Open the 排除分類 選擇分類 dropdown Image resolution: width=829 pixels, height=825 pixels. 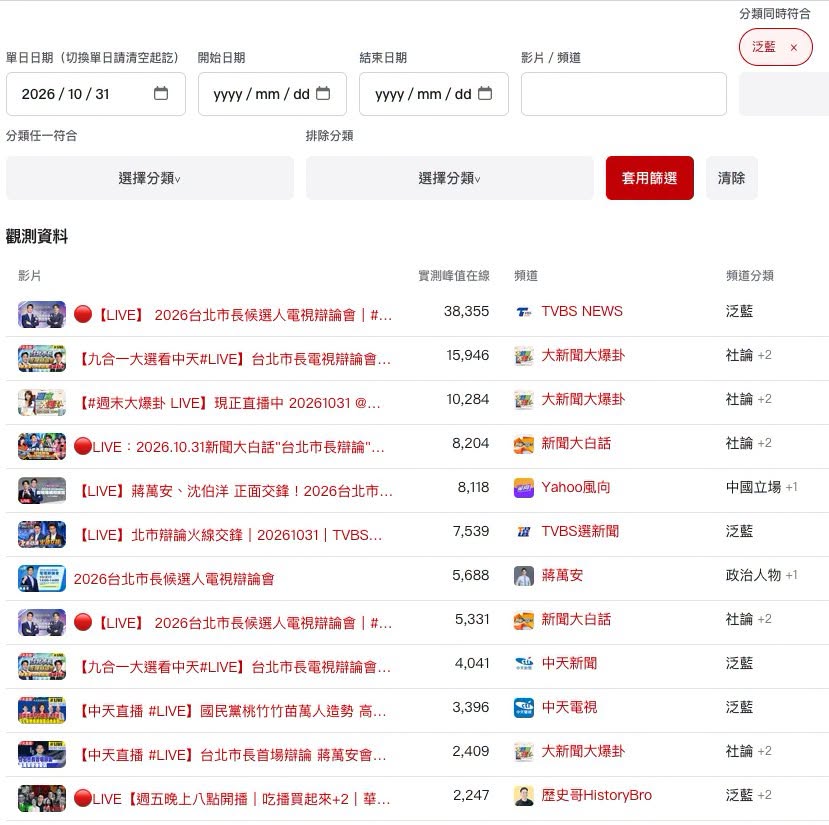[x=449, y=178]
